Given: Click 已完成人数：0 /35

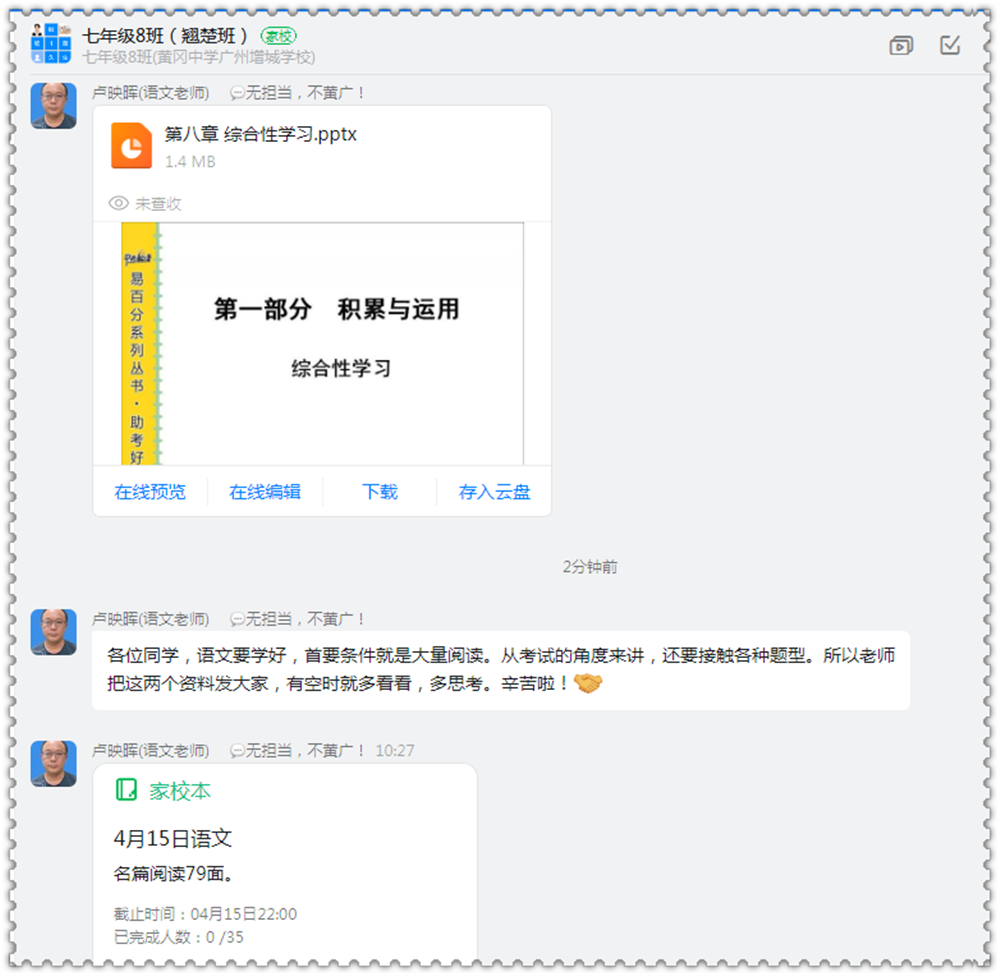Looking at the screenshot, I should pos(179,937).
